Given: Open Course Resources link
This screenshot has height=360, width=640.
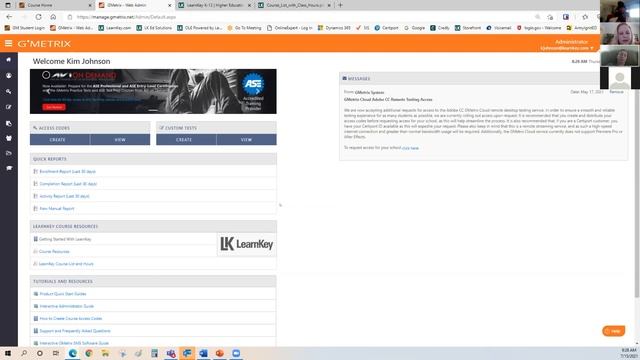Looking at the screenshot, I should [54, 251].
